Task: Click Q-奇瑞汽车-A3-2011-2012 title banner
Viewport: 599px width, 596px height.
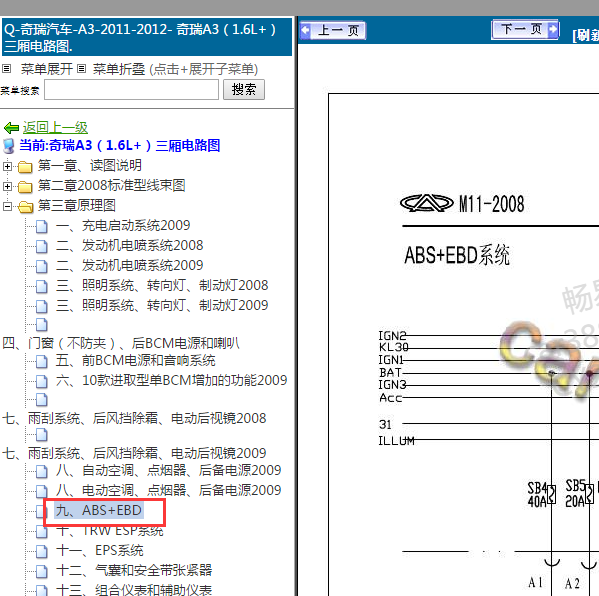Action: (147, 37)
